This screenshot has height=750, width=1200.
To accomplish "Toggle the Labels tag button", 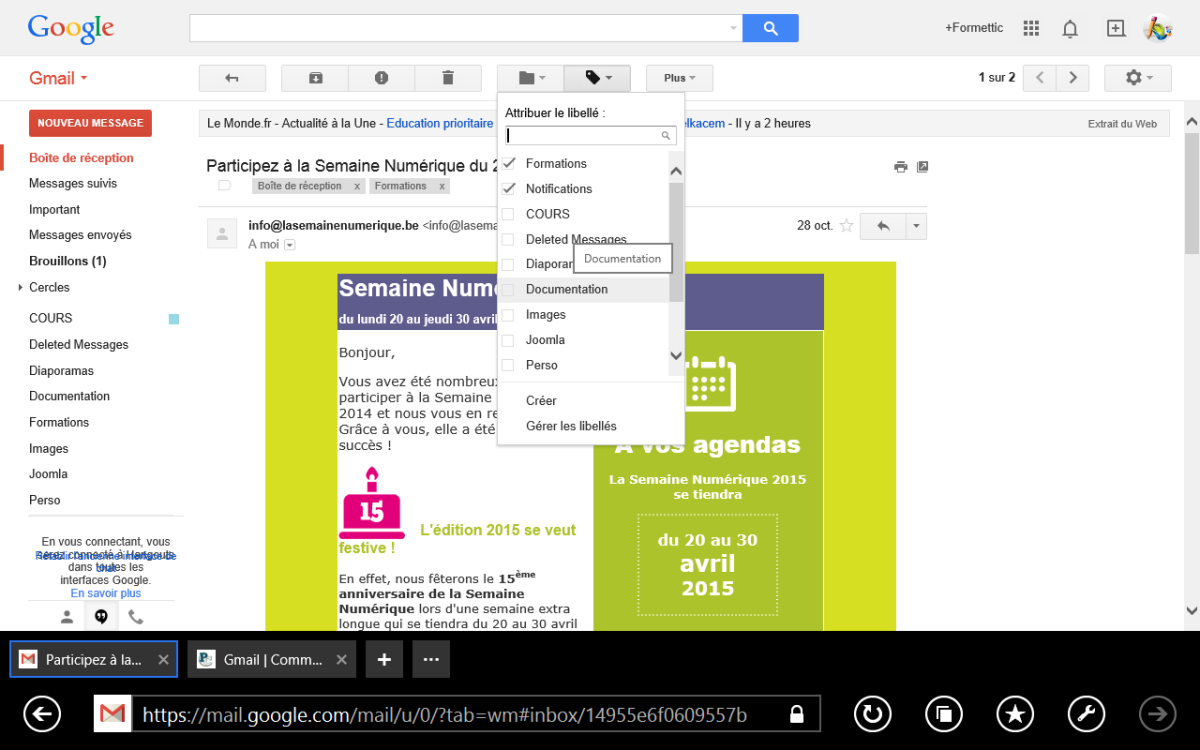I will (597, 78).
